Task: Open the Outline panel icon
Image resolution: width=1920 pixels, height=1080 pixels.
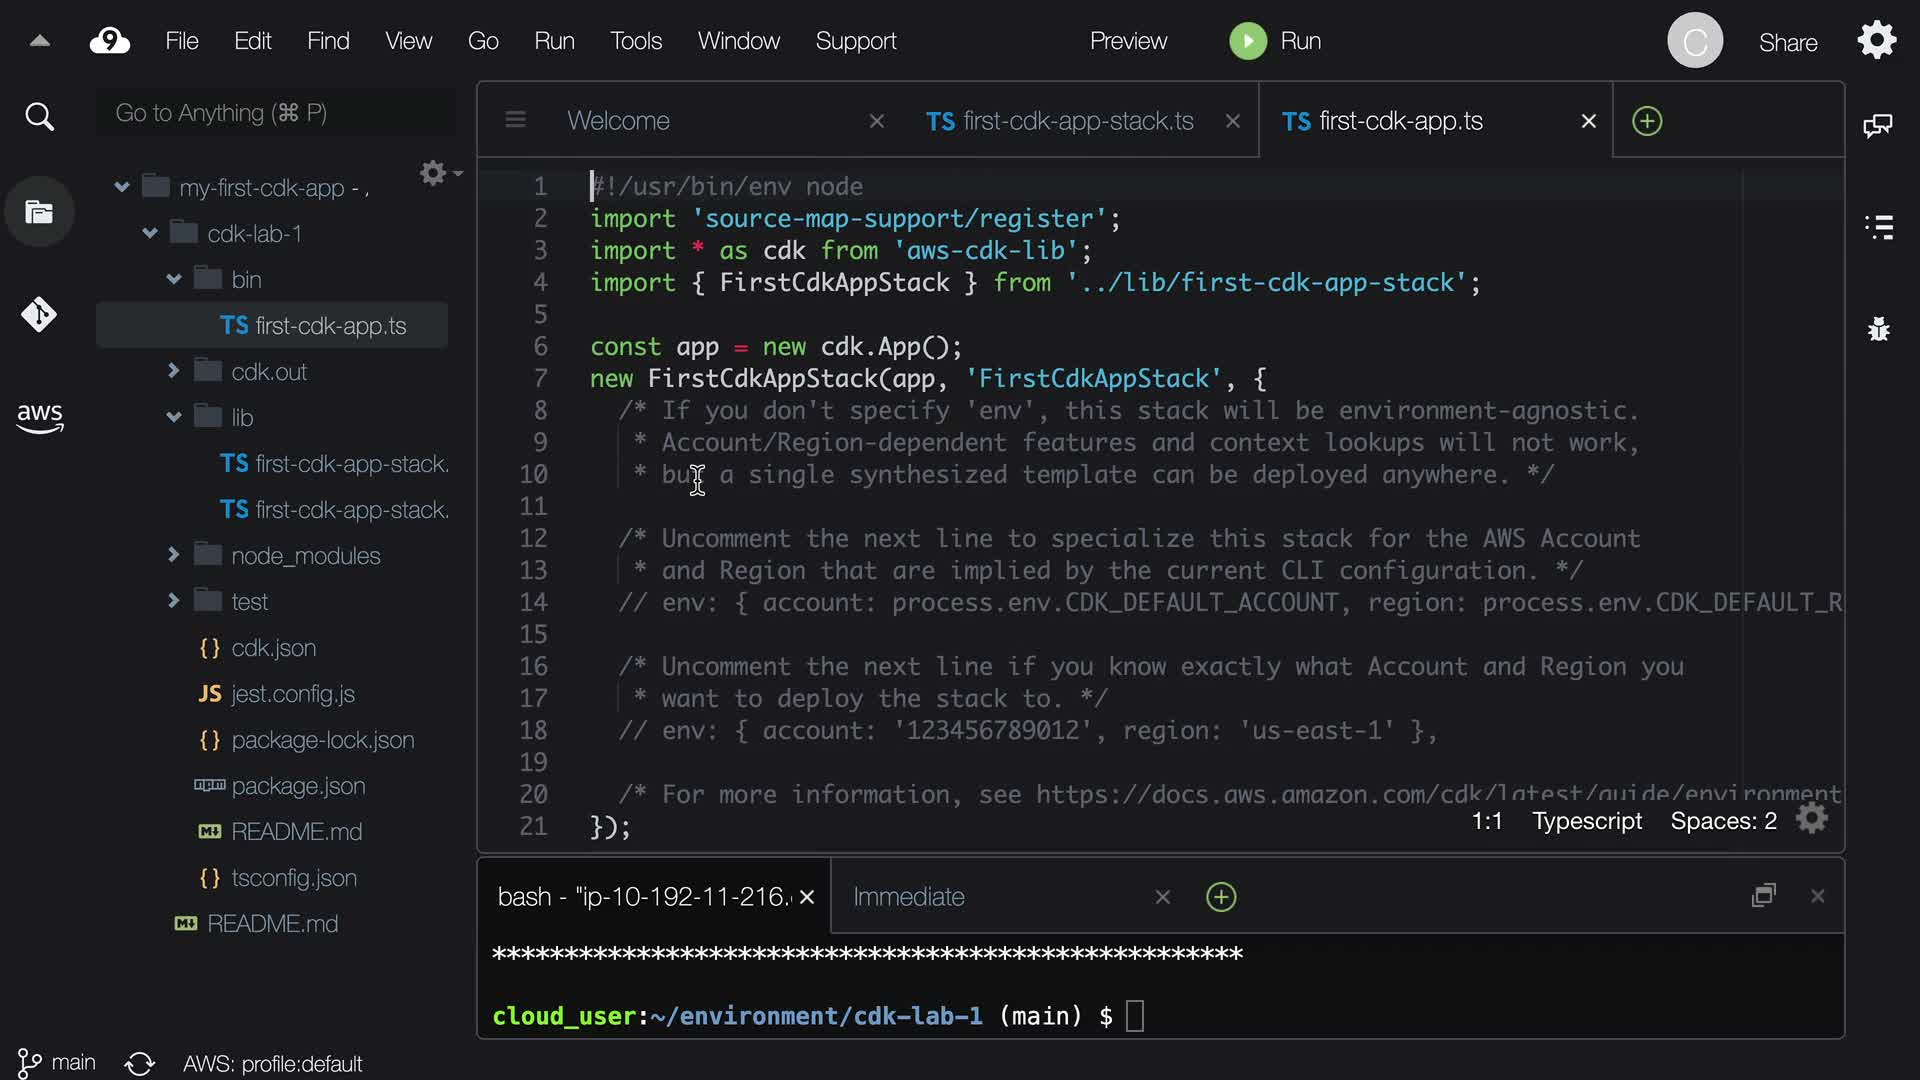Action: pyautogui.click(x=1879, y=227)
